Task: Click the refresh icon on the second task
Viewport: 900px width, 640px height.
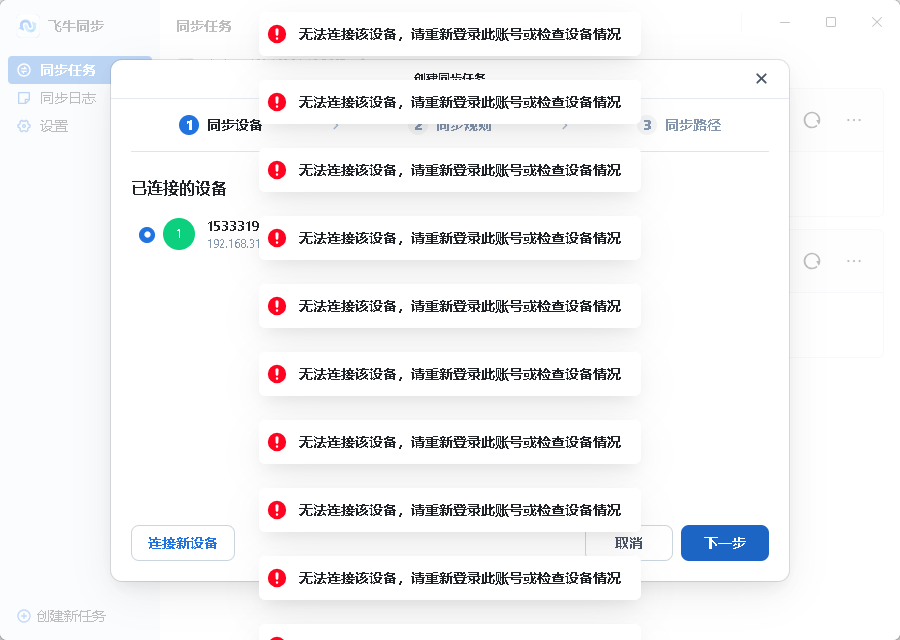Action: click(x=811, y=261)
